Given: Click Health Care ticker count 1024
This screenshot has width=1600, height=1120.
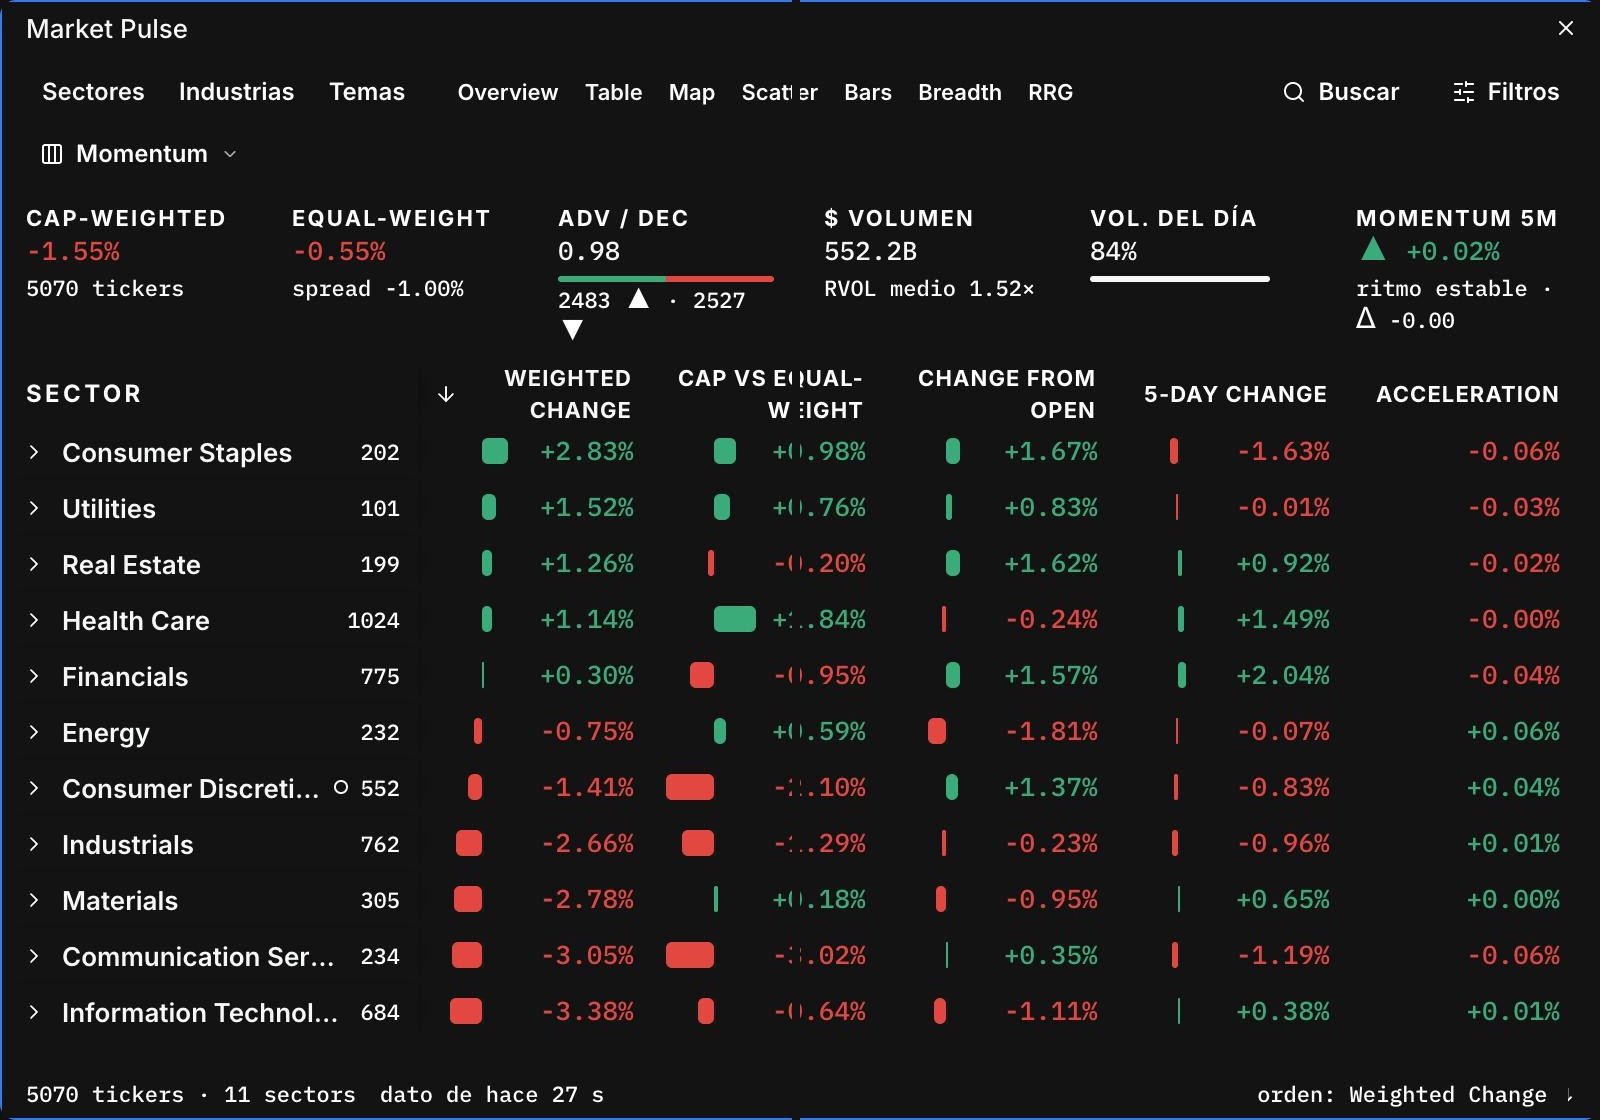Looking at the screenshot, I should point(373,621).
